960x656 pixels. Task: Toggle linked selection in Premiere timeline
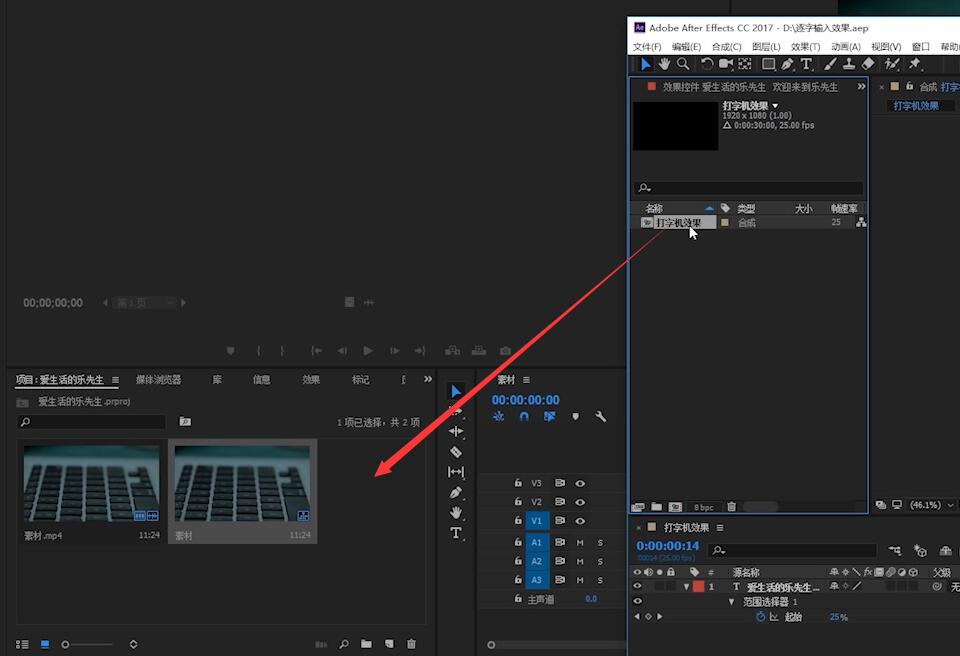tap(550, 417)
